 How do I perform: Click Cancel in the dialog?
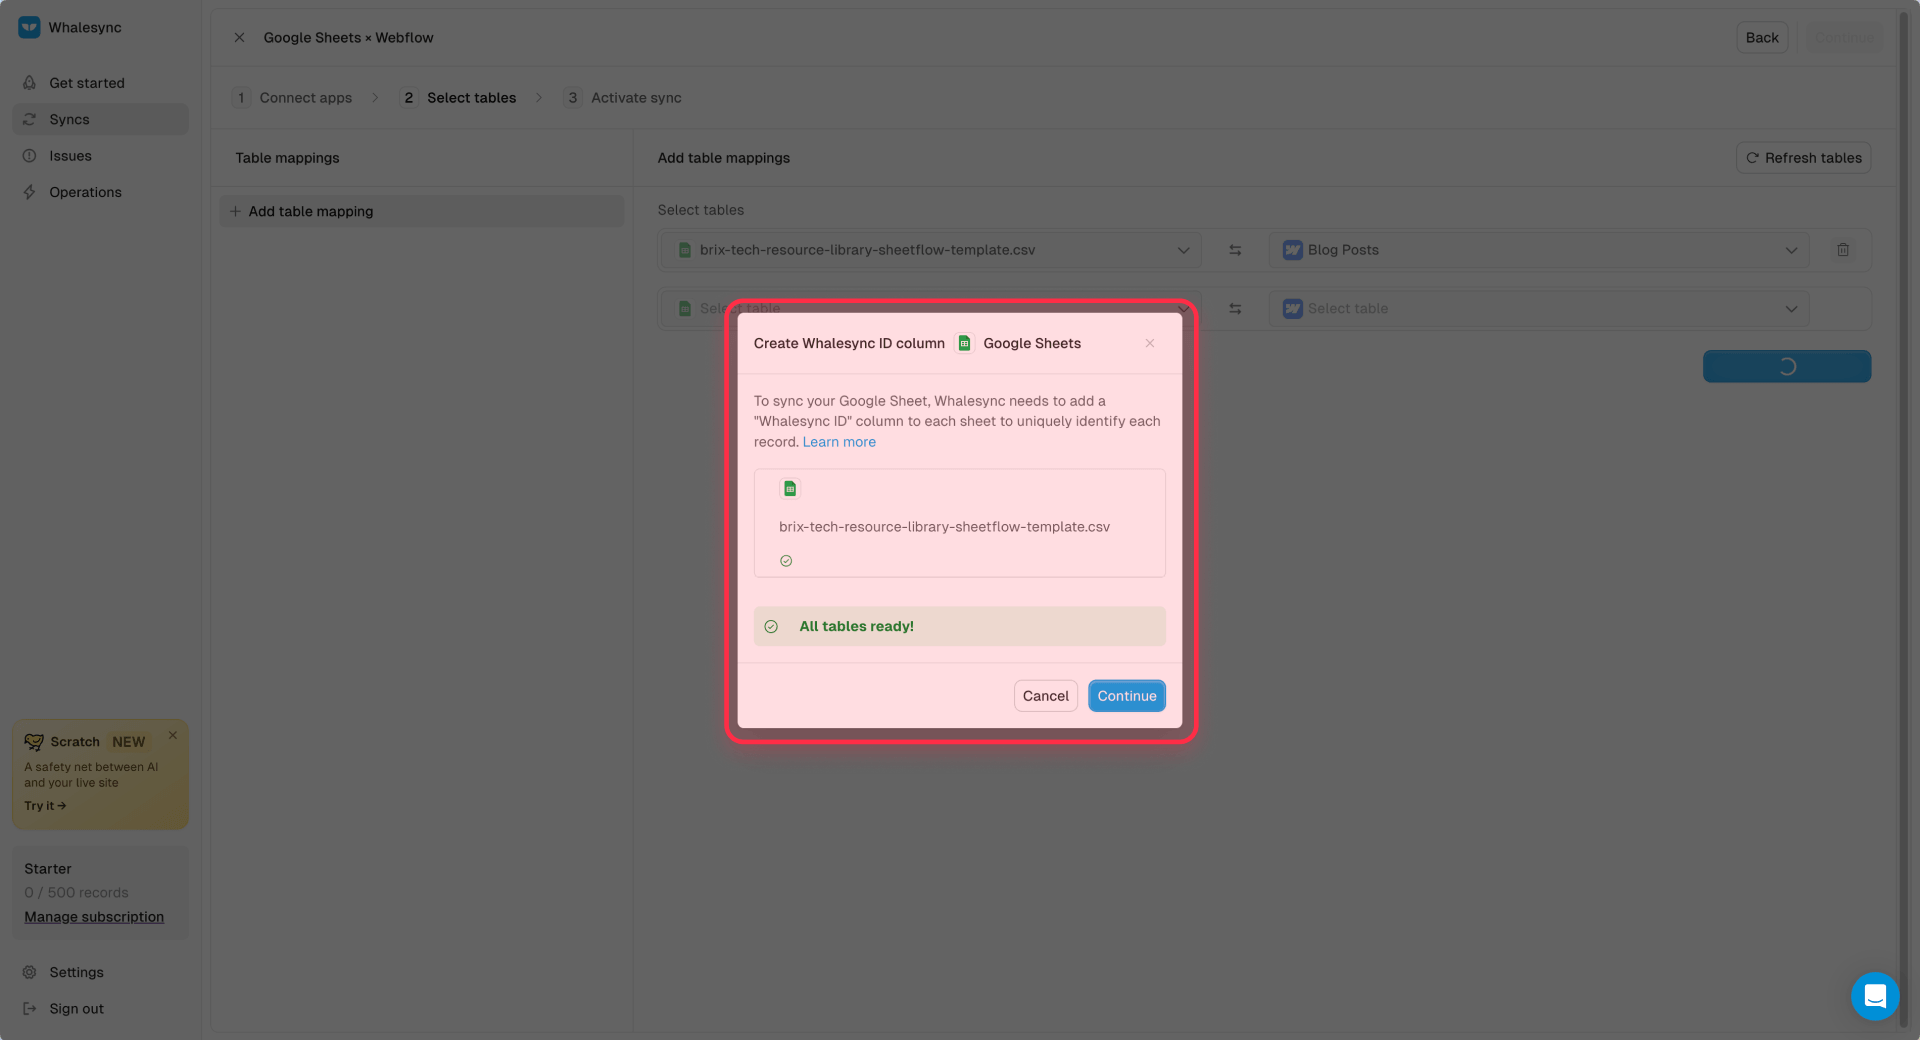pyautogui.click(x=1046, y=696)
